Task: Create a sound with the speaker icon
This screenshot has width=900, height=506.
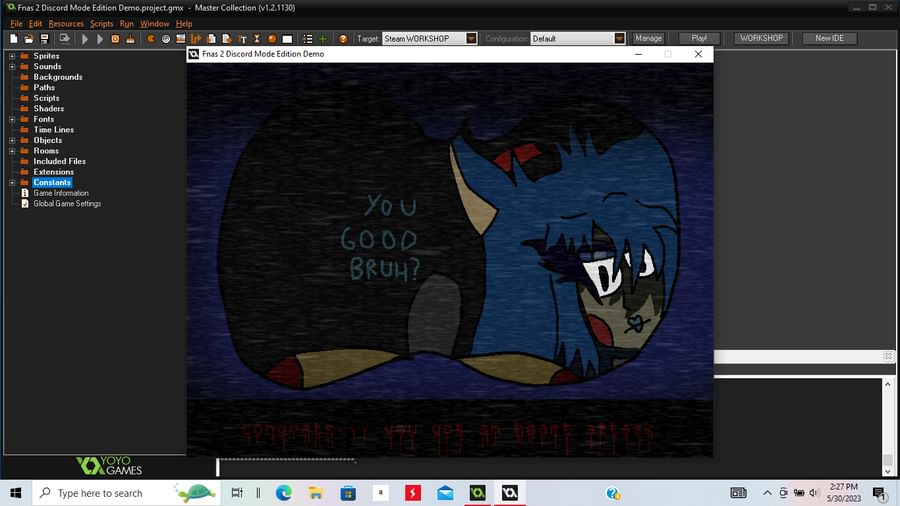Action: click(x=166, y=38)
